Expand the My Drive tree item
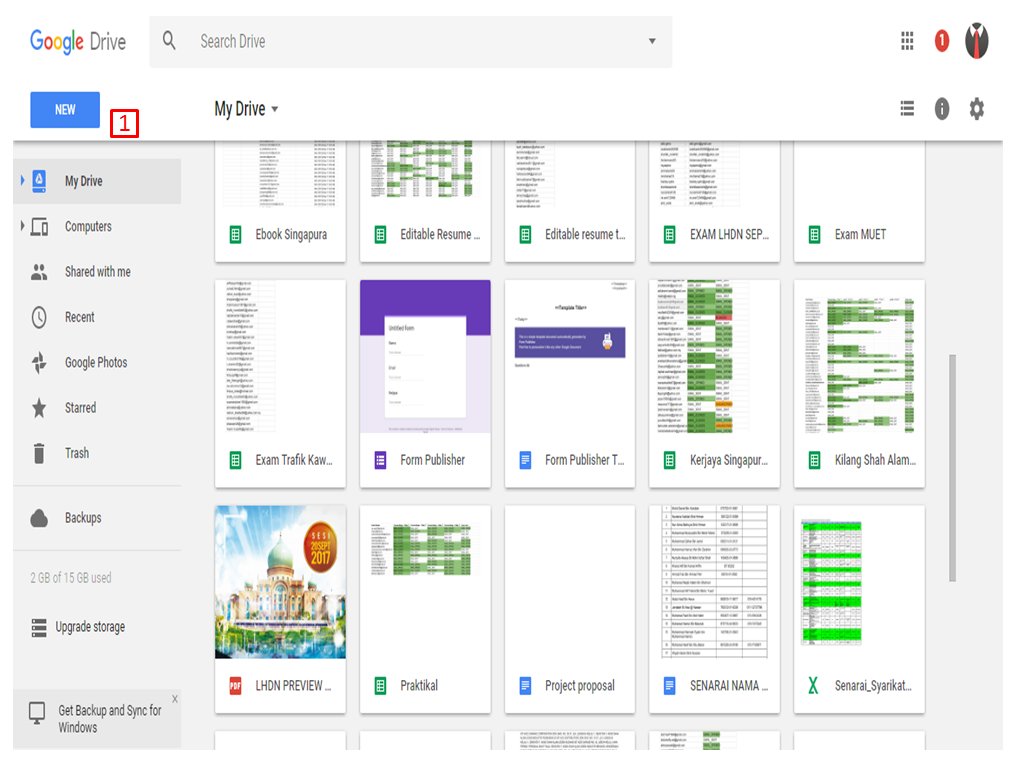 pyautogui.click(x=19, y=180)
